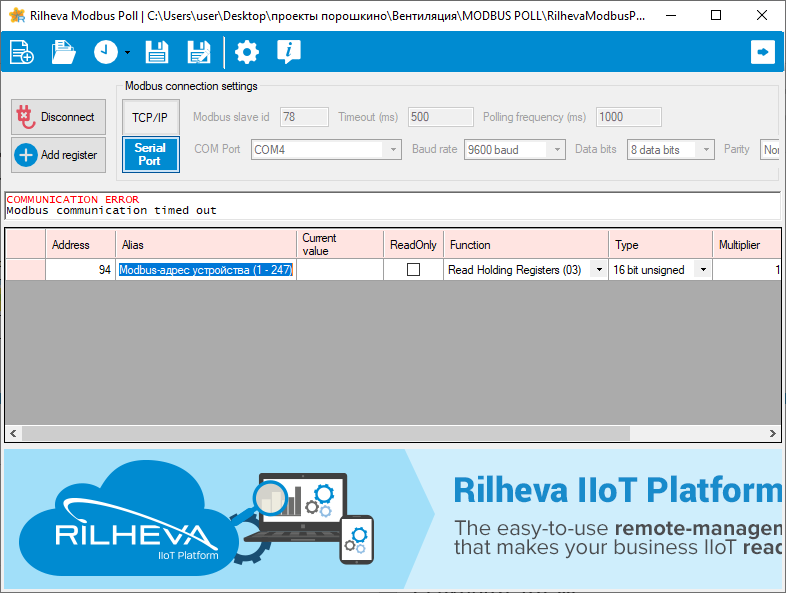The height and width of the screenshot is (593, 786).
Task: Click the Alias column header
Action: (x=205, y=245)
